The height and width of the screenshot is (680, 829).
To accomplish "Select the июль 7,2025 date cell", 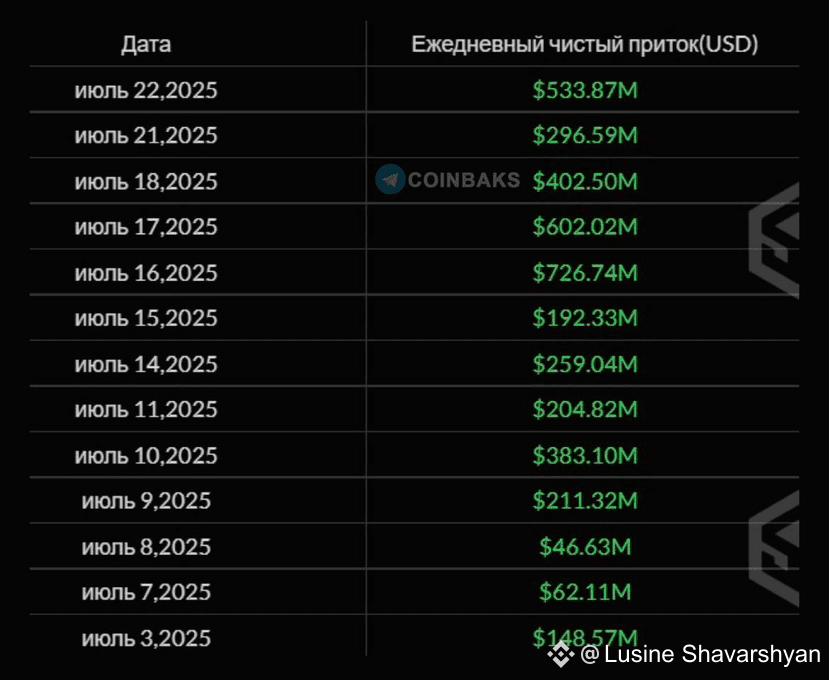I will (146, 592).
